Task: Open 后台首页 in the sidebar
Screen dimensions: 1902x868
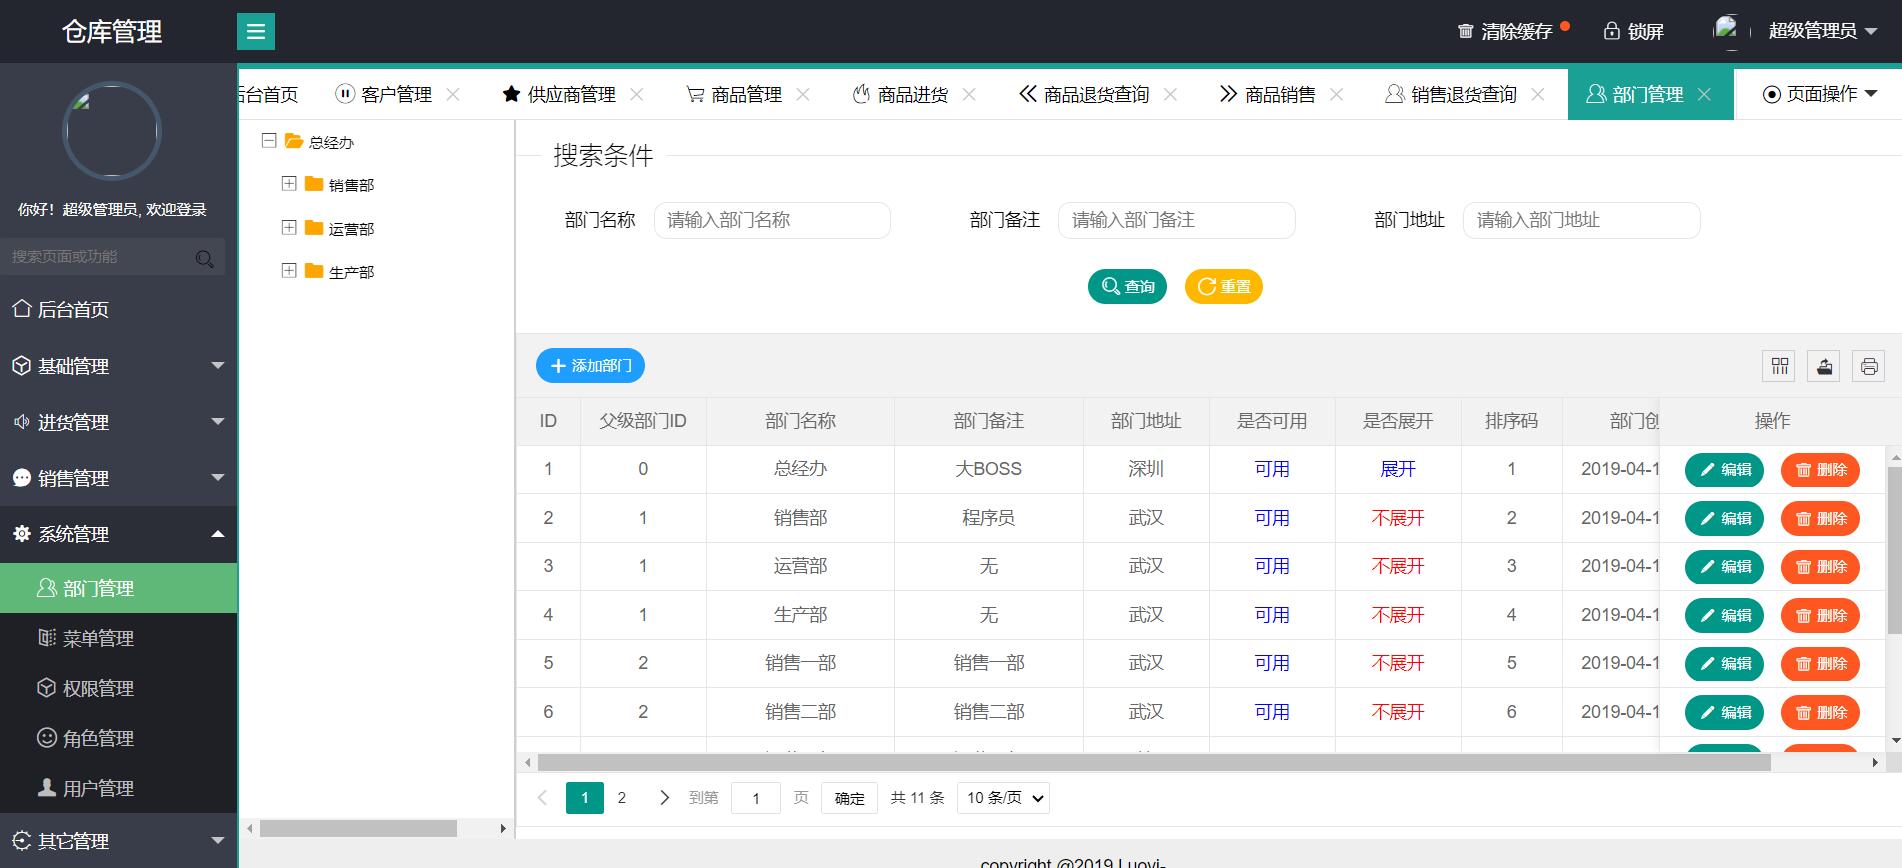Action: tap(118, 310)
